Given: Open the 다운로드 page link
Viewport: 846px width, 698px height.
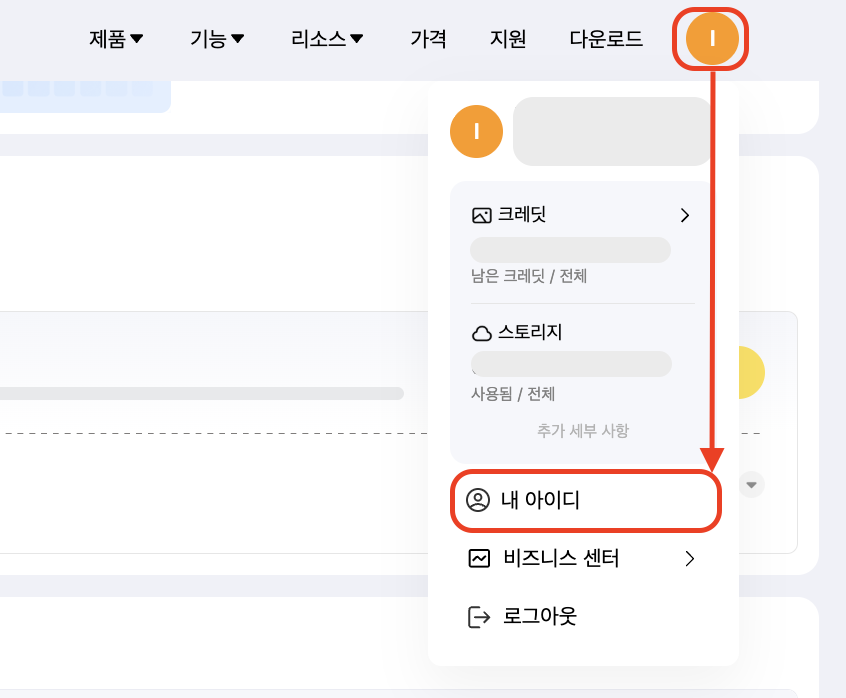Looking at the screenshot, I should 606,39.
